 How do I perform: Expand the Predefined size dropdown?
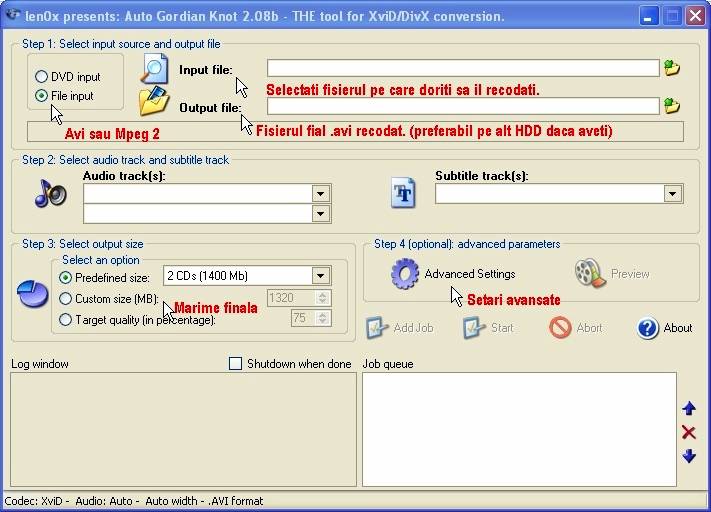click(321, 276)
